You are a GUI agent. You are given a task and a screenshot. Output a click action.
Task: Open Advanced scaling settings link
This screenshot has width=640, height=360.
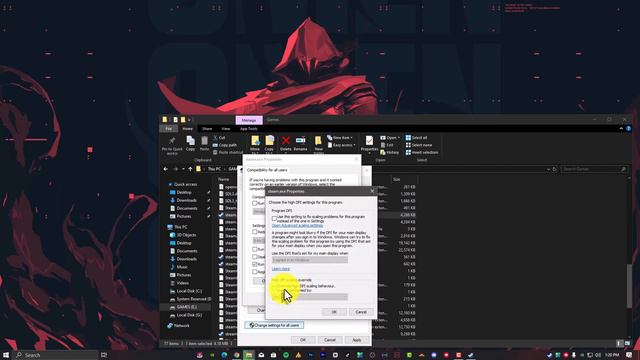(x=297, y=226)
